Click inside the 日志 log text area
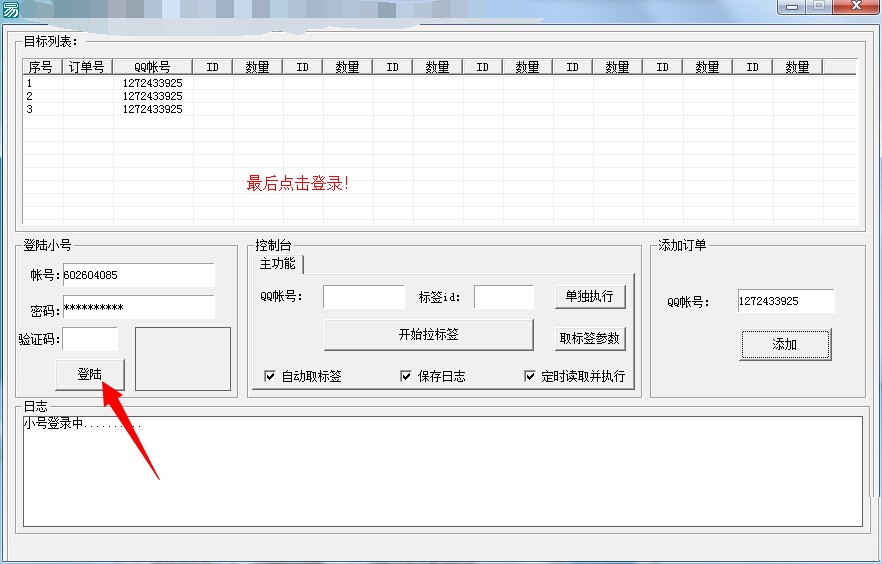Screen dimensions: 882x564 coord(443,471)
